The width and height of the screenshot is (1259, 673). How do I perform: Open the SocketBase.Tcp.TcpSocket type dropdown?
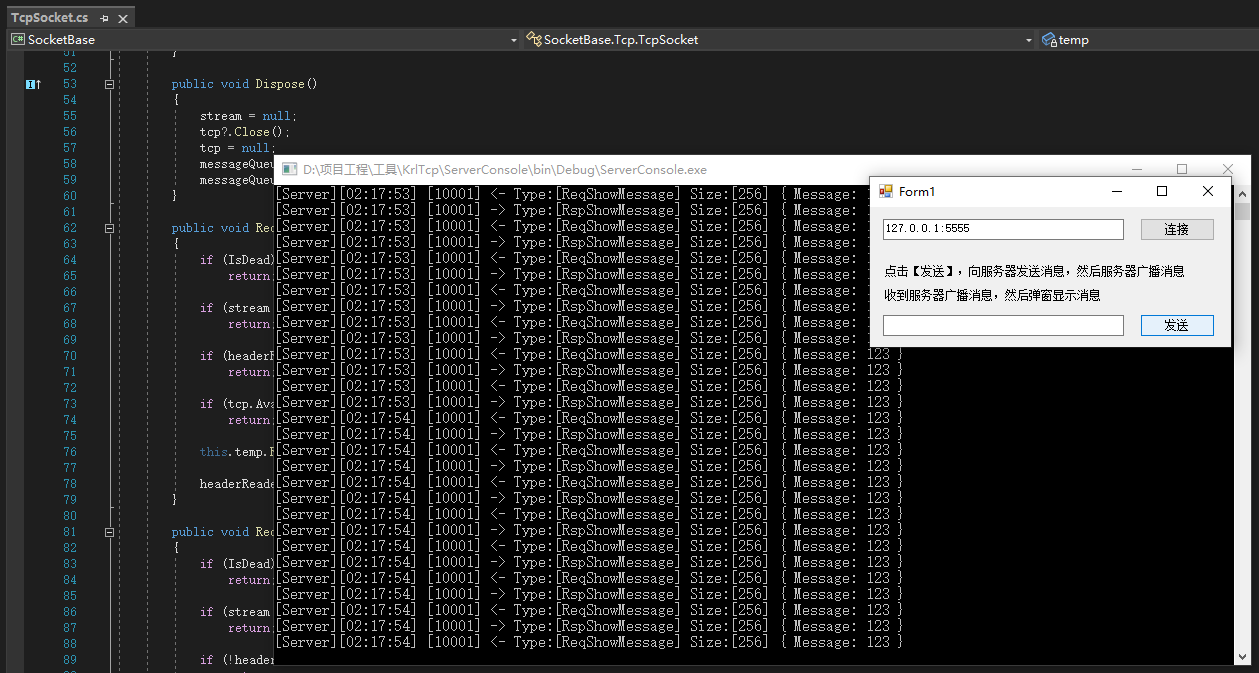780,40
